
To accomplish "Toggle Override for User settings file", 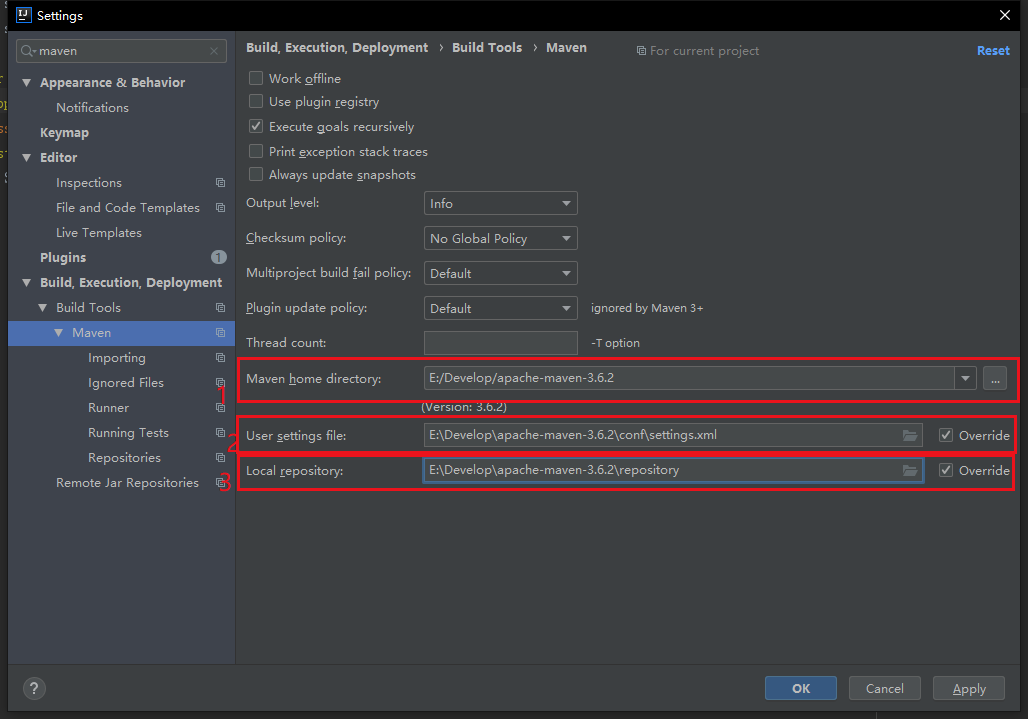I will point(945,435).
